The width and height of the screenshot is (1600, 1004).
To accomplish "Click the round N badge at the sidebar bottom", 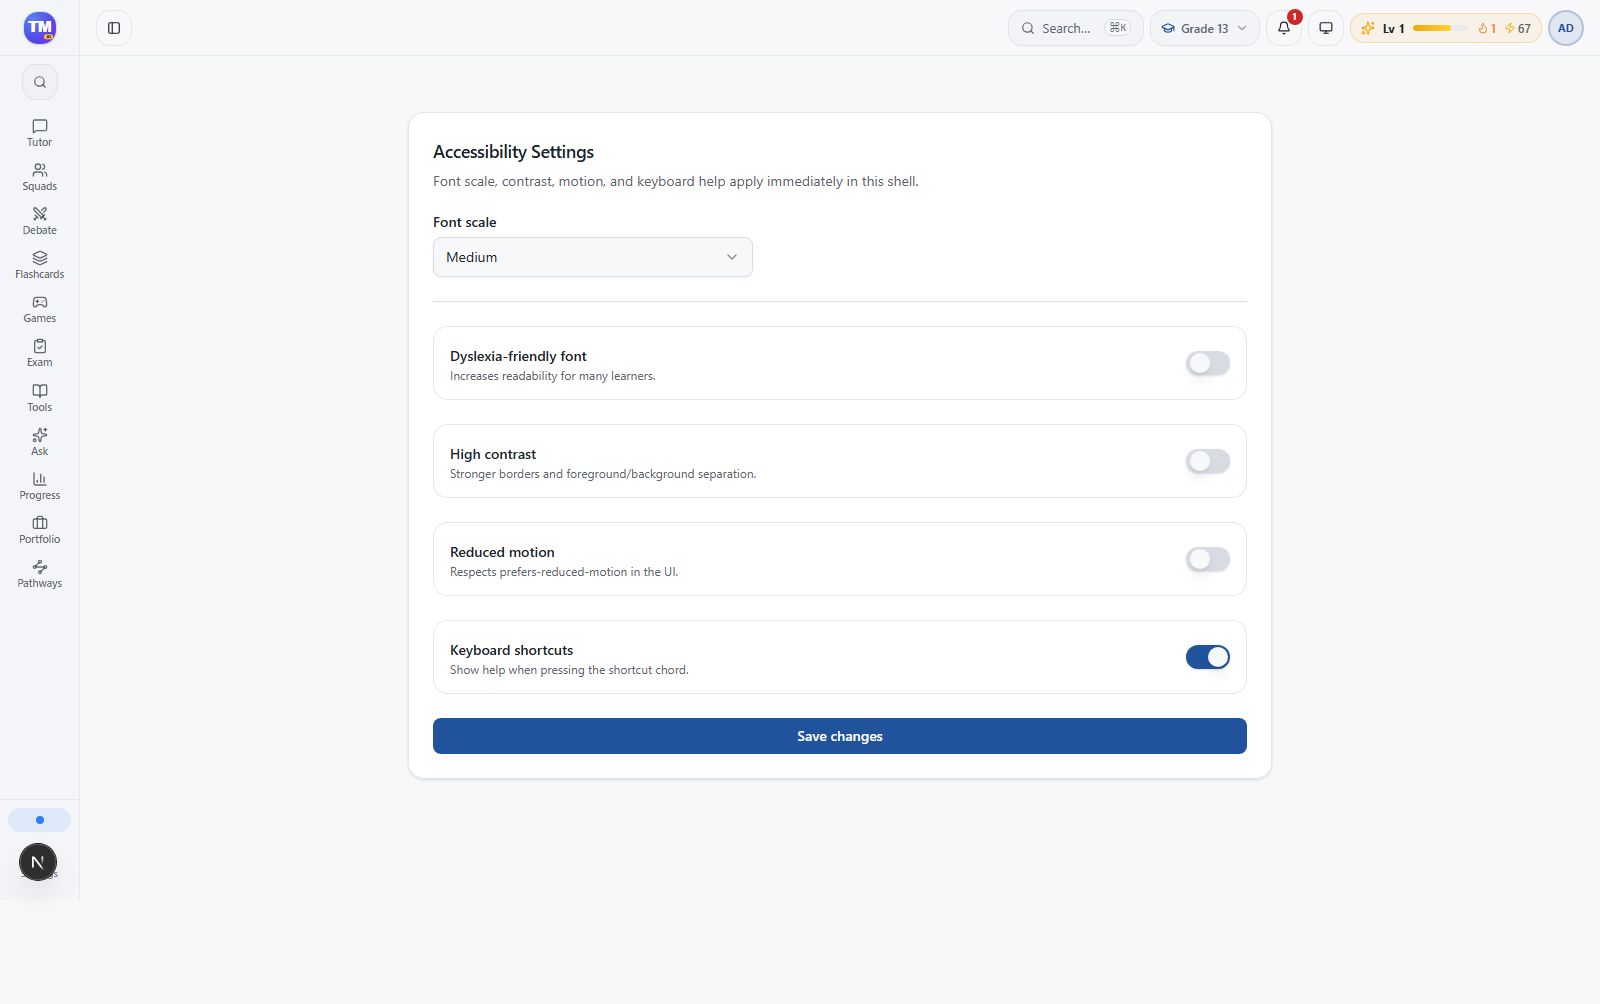I will point(38,862).
